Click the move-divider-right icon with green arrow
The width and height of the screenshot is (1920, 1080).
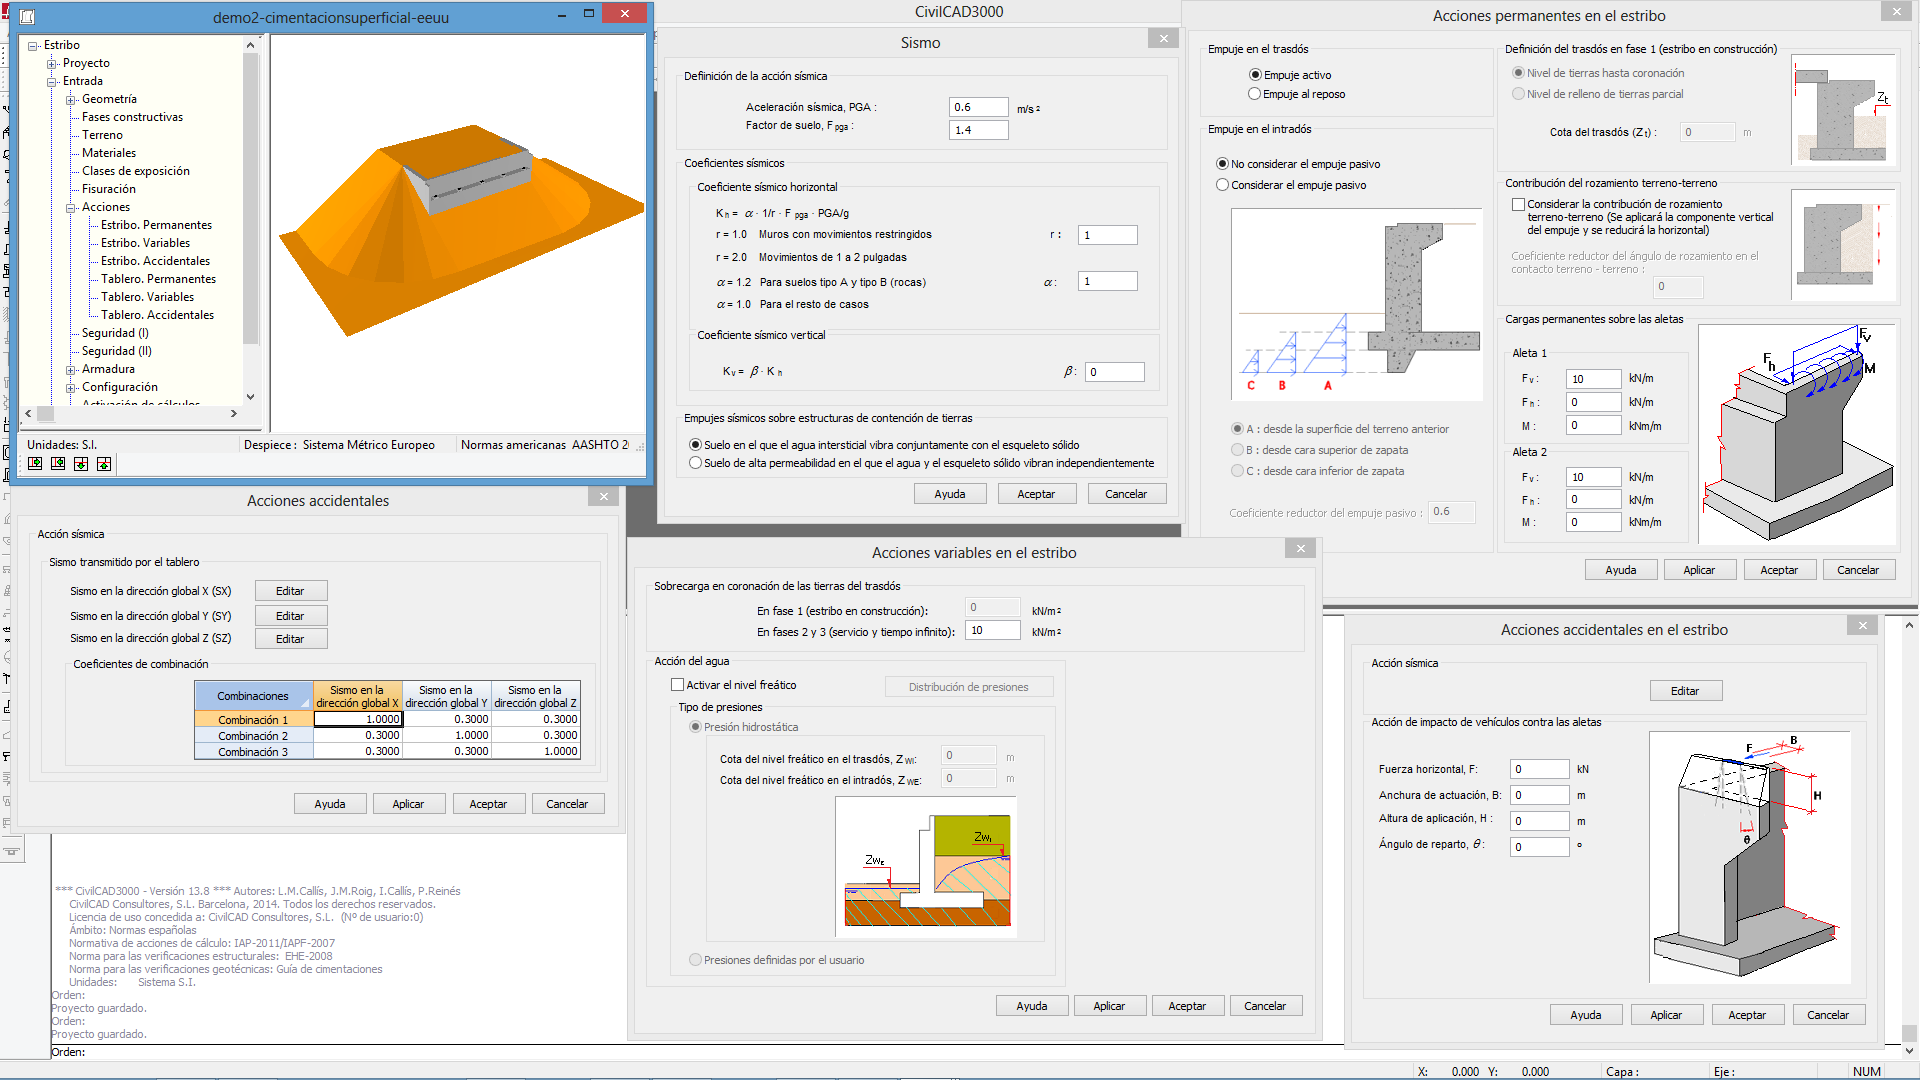(x=35, y=463)
